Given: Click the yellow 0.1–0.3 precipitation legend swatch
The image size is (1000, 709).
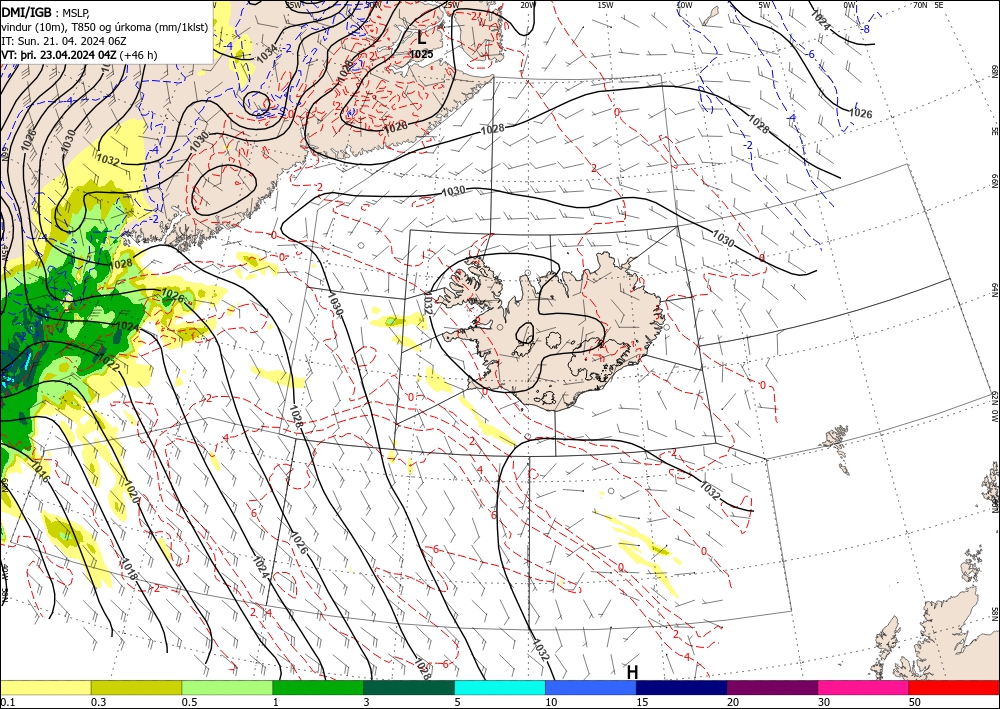Looking at the screenshot, I should pyautogui.click(x=45, y=687).
